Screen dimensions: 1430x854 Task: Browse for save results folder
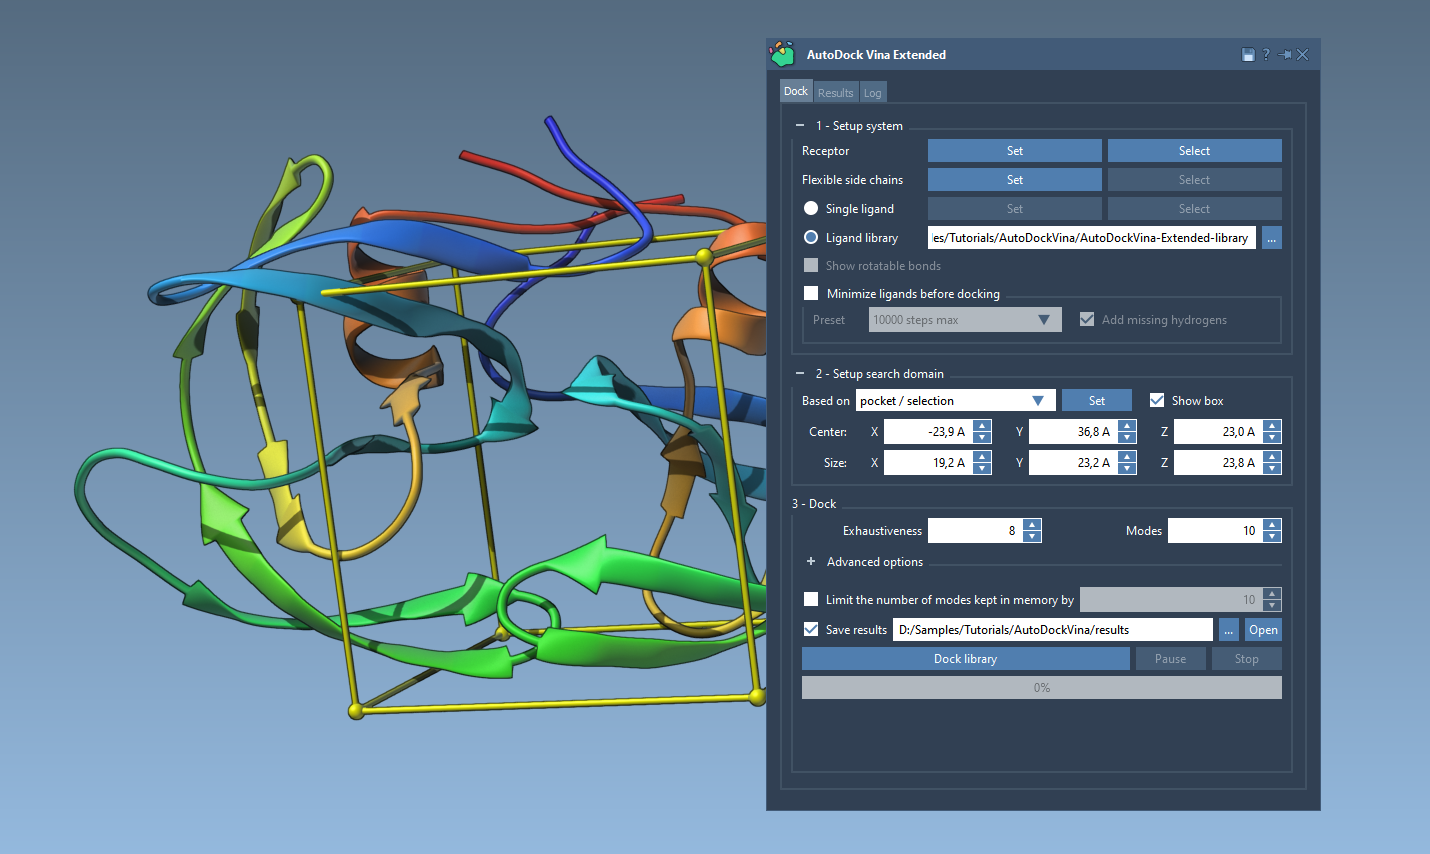click(1229, 630)
